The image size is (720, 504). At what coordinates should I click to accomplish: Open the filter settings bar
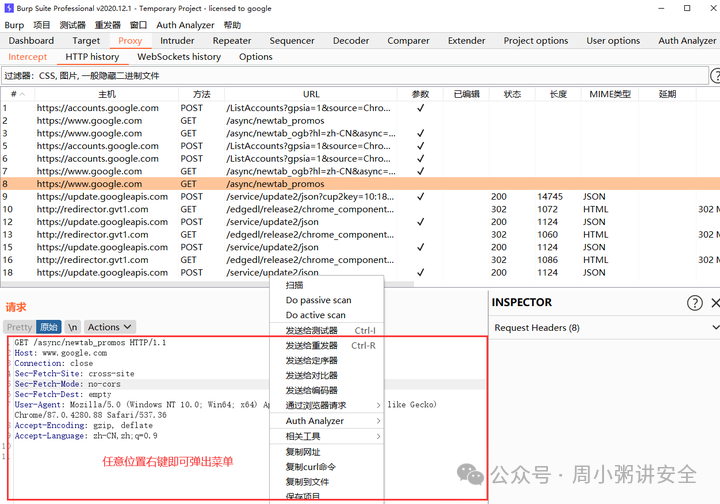tap(354, 76)
